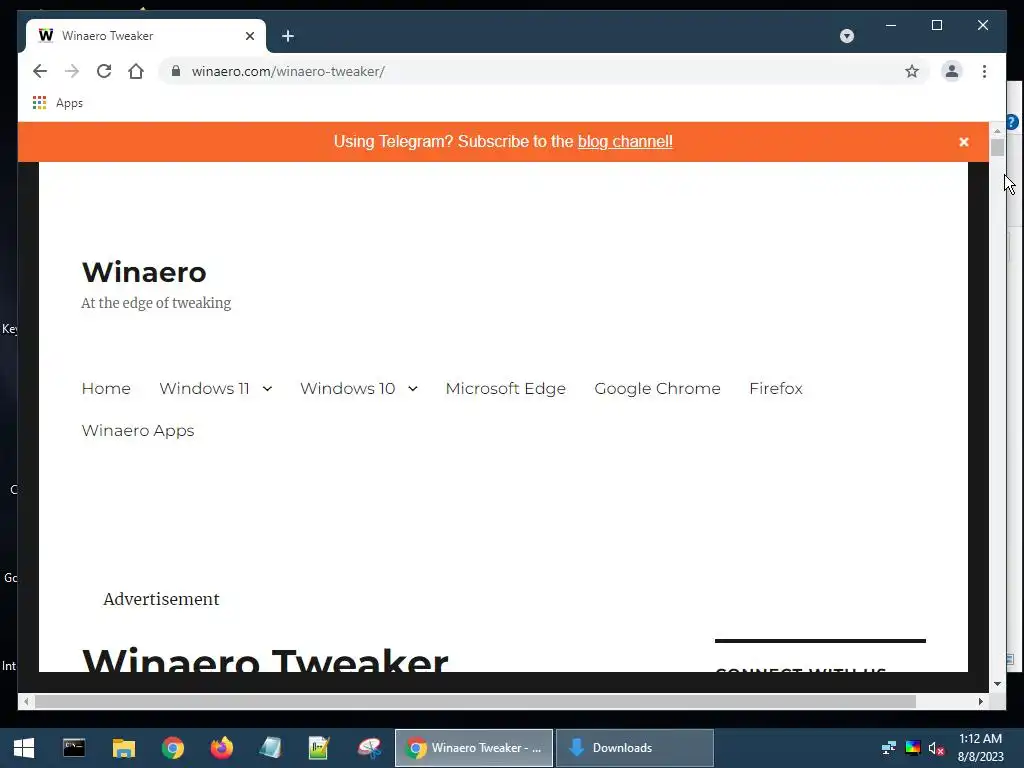This screenshot has height=768, width=1024.
Task: Open the Microsoft Edge section
Action: coord(505,389)
